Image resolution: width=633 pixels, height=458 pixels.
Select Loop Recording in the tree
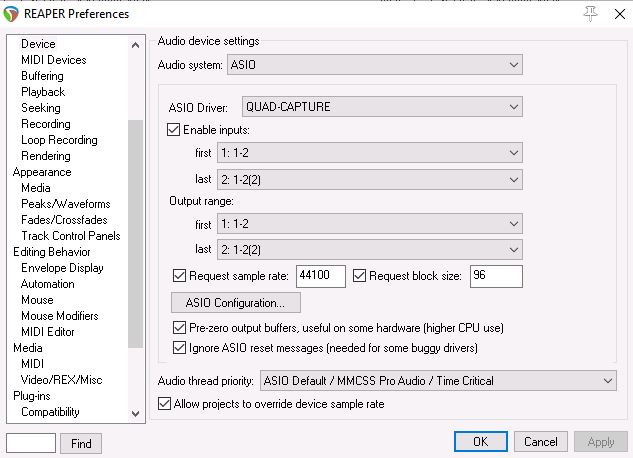(59, 140)
